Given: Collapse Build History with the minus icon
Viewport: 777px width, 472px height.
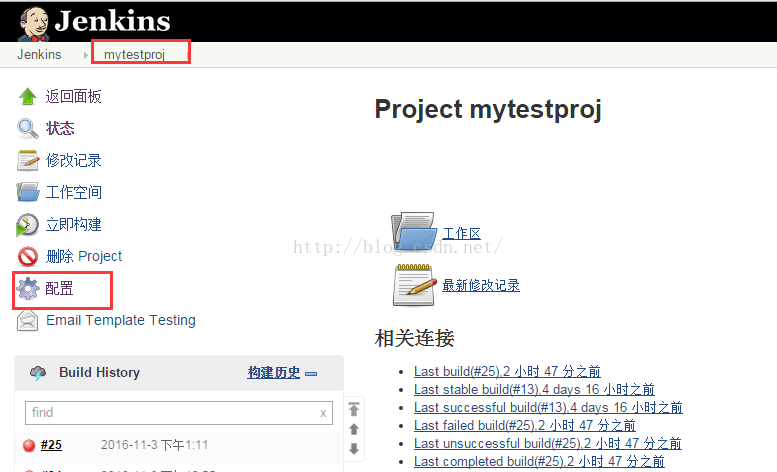Looking at the screenshot, I should pyautogui.click(x=311, y=374).
